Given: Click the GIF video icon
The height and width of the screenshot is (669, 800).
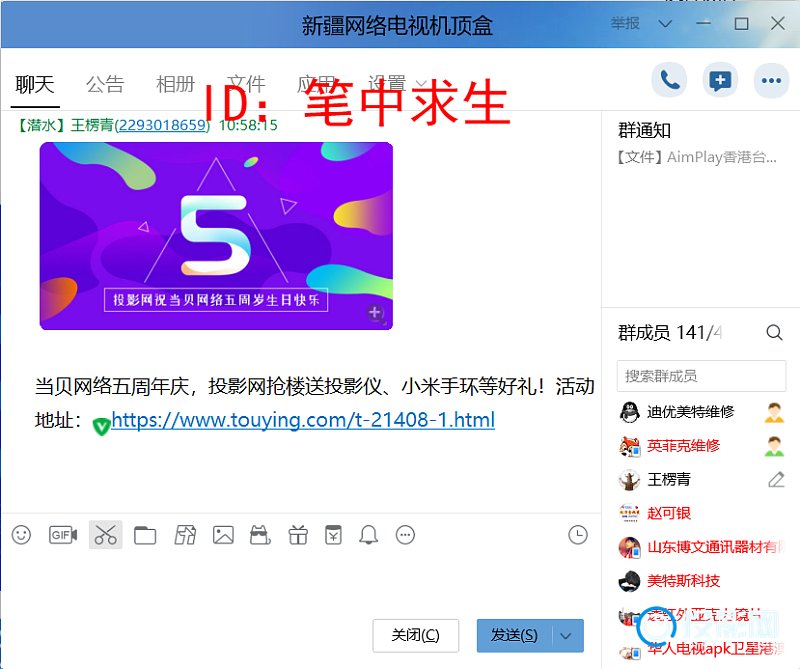Looking at the screenshot, I should coord(63,535).
